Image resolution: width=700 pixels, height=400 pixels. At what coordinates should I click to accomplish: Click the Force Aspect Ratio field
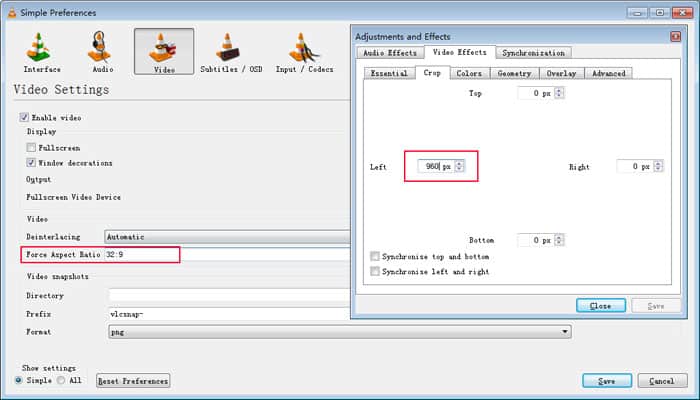coord(227,254)
